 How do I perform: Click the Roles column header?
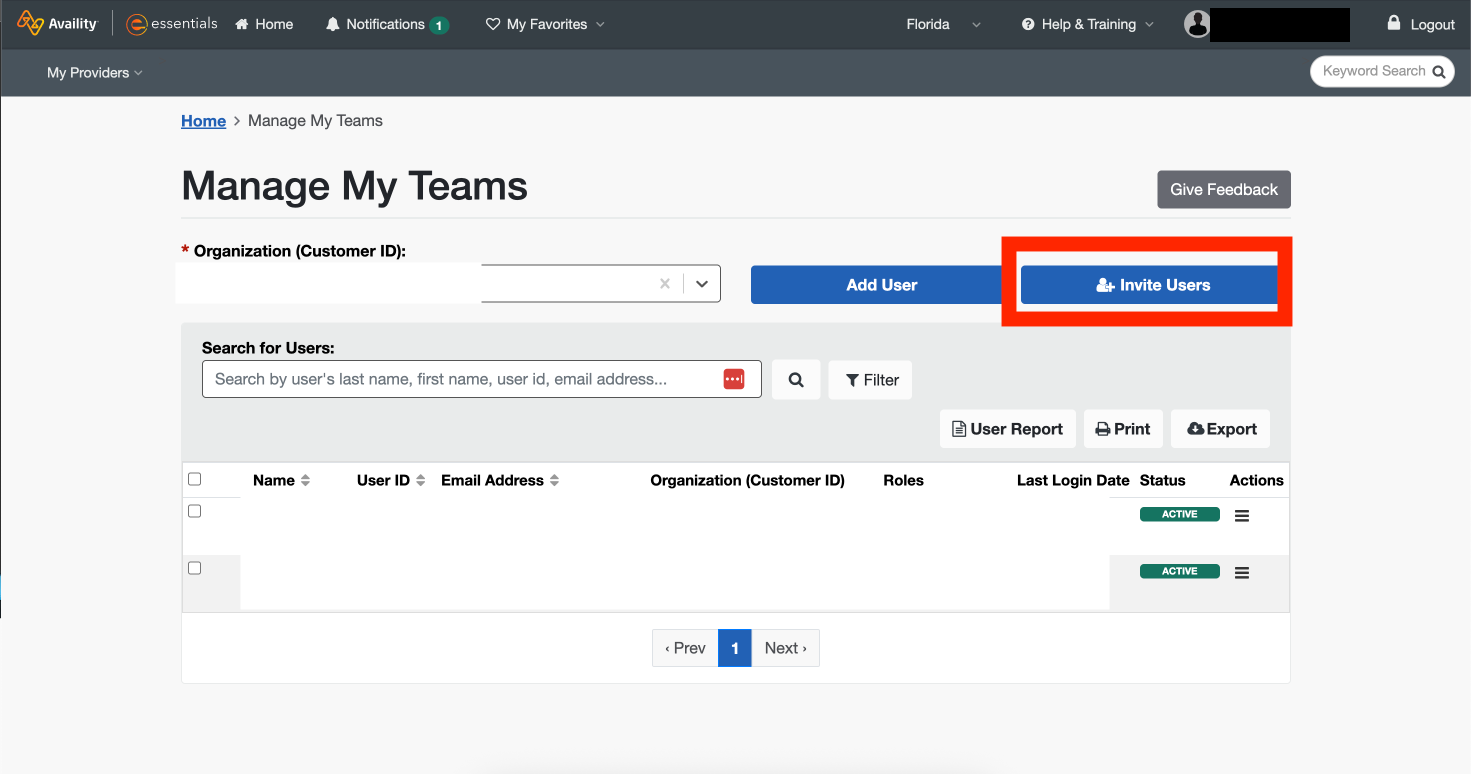click(903, 481)
